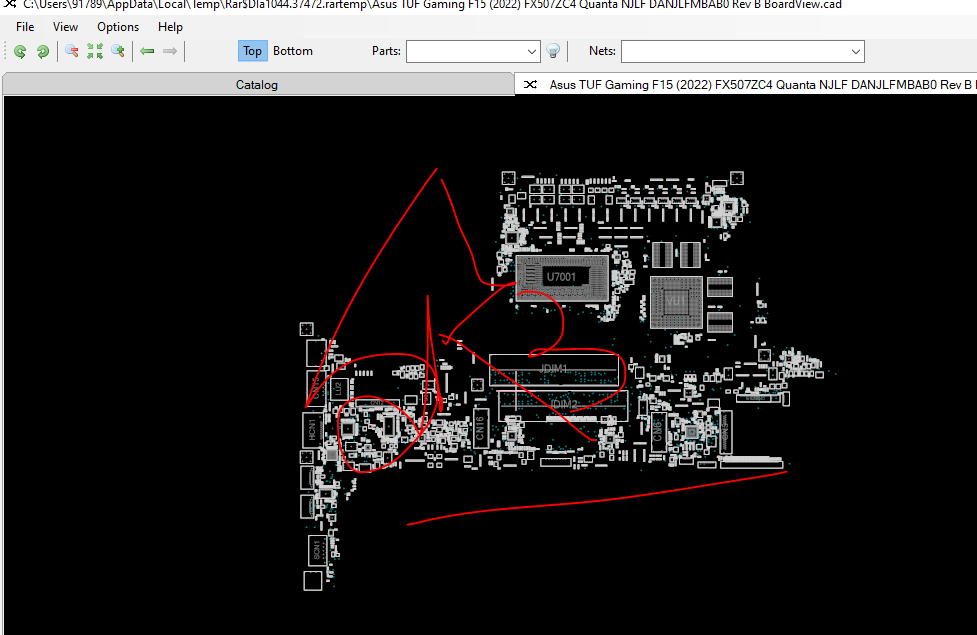Image resolution: width=977 pixels, height=635 pixels.
Task: Expand the Nets dropdown arrow
Action: coord(856,52)
